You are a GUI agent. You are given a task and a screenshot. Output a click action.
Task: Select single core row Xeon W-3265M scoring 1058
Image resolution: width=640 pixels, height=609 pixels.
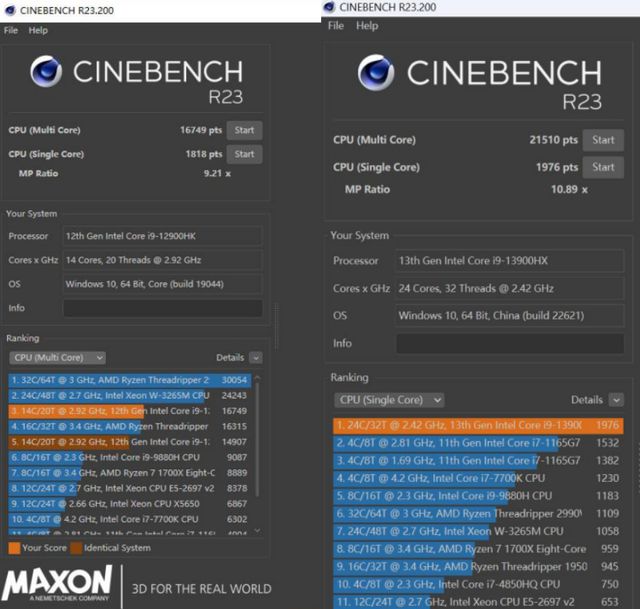[478, 531]
